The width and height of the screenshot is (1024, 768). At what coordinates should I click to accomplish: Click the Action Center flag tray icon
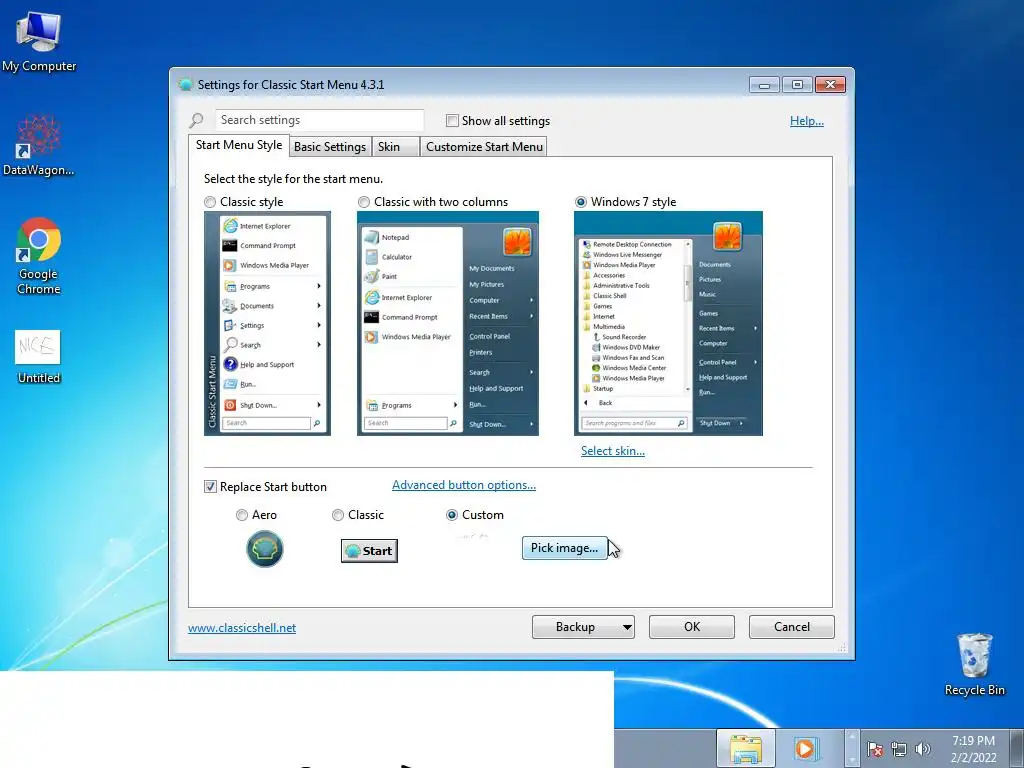click(875, 749)
